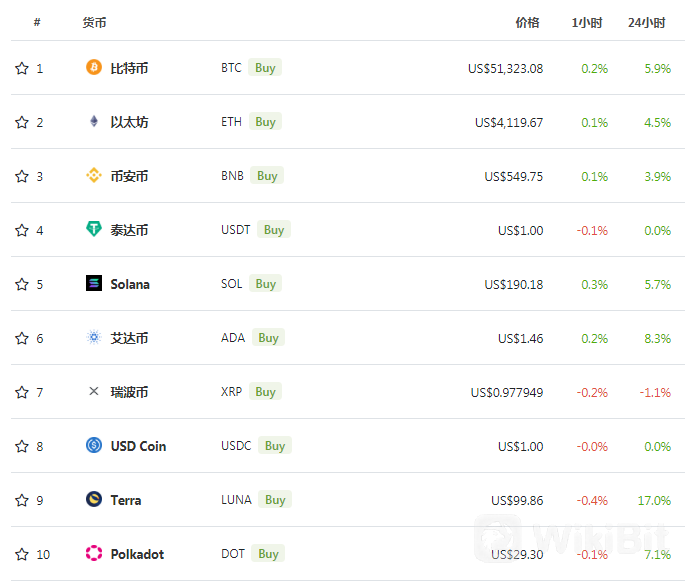Screen dimensions: 685x581
Task: Toggle favorite star for Bitcoin row
Action: 22,68
